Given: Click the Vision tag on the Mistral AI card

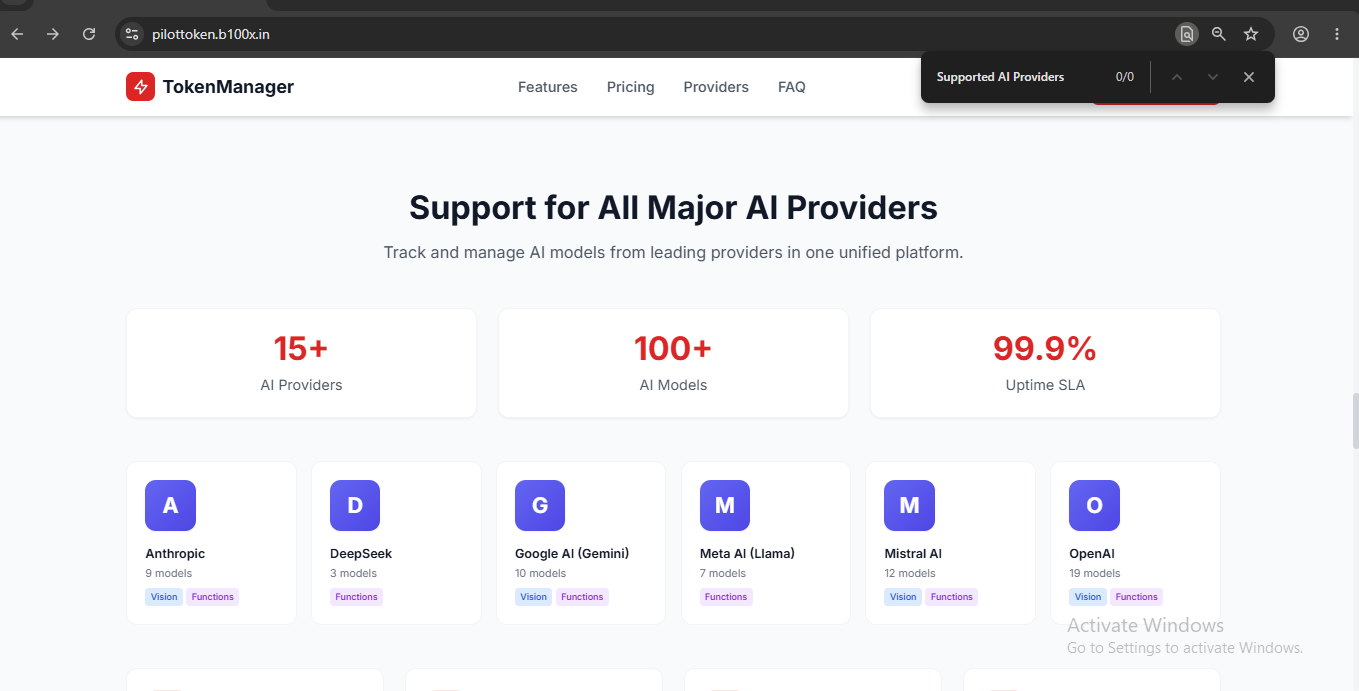Looking at the screenshot, I should click(903, 597).
